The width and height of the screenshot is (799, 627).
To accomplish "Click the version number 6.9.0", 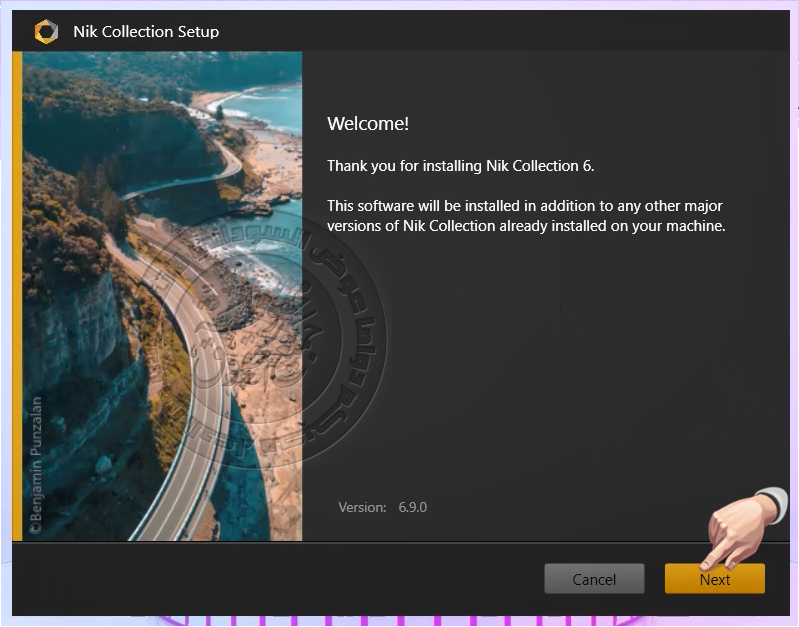I will pos(413,507).
